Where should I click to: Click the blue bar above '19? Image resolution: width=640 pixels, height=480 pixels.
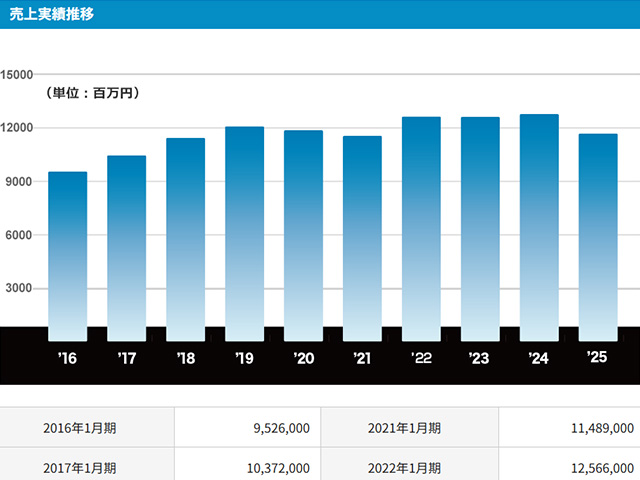244,233
